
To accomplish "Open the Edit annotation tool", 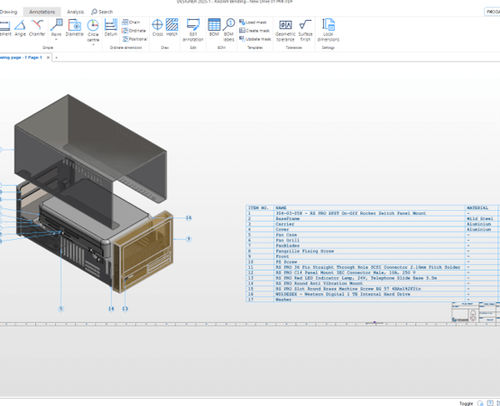I will click(193, 30).
